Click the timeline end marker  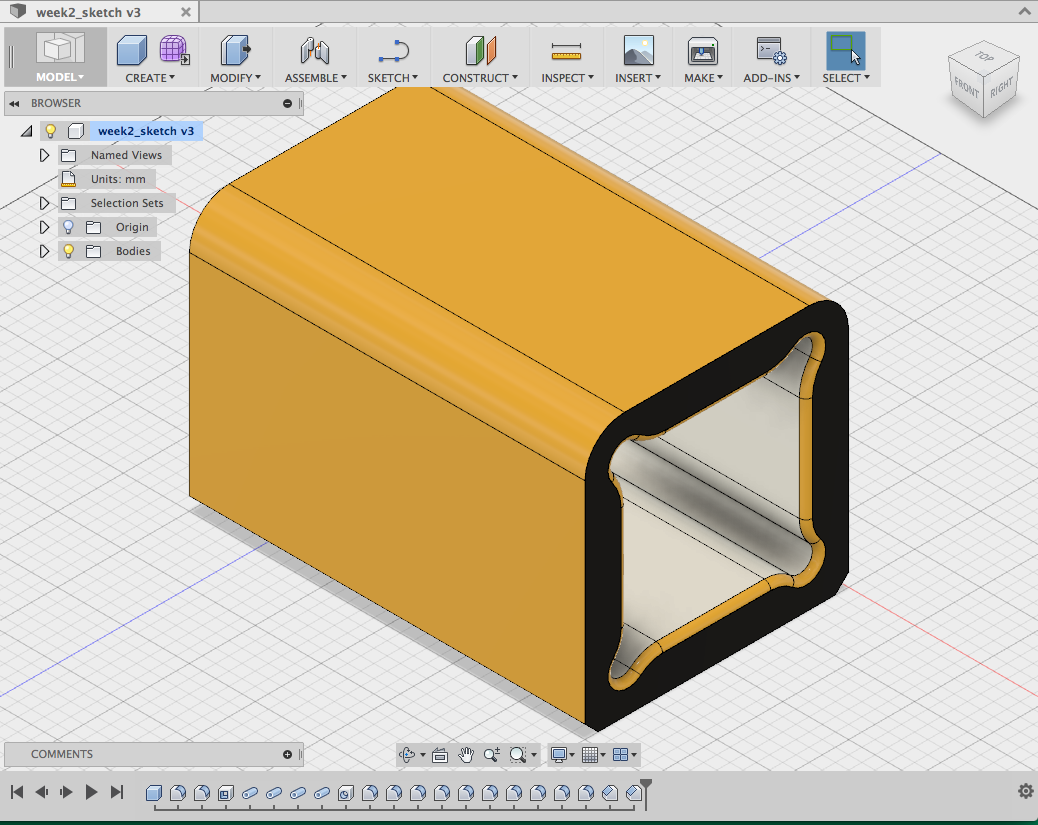(x=646, y=793)
